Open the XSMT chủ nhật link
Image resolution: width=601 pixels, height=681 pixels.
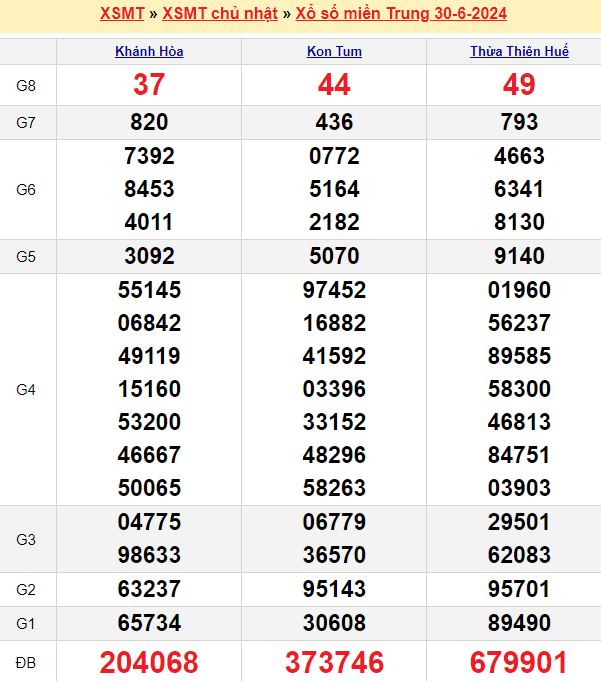coord(220,13)
